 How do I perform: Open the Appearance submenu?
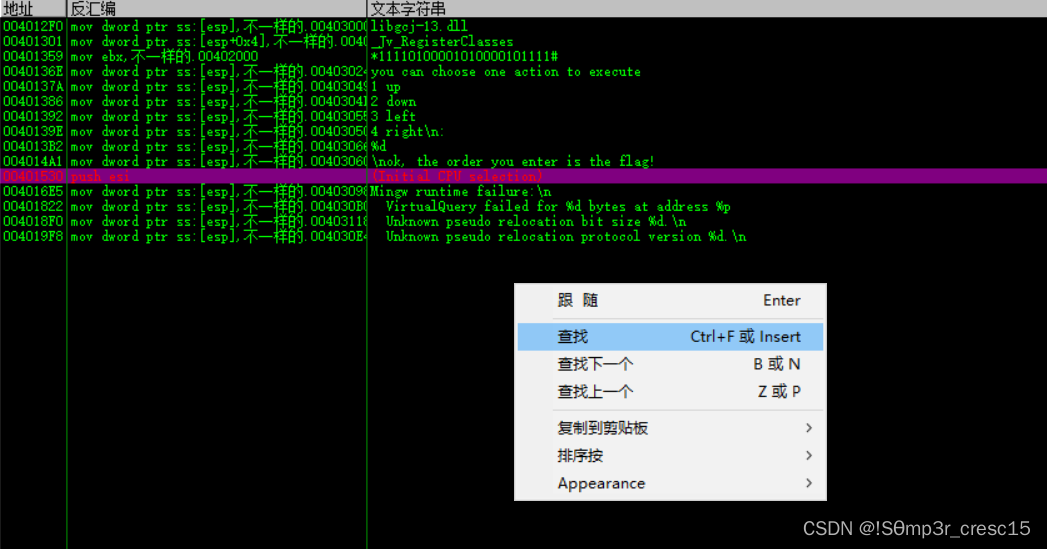tap(670, 483)
